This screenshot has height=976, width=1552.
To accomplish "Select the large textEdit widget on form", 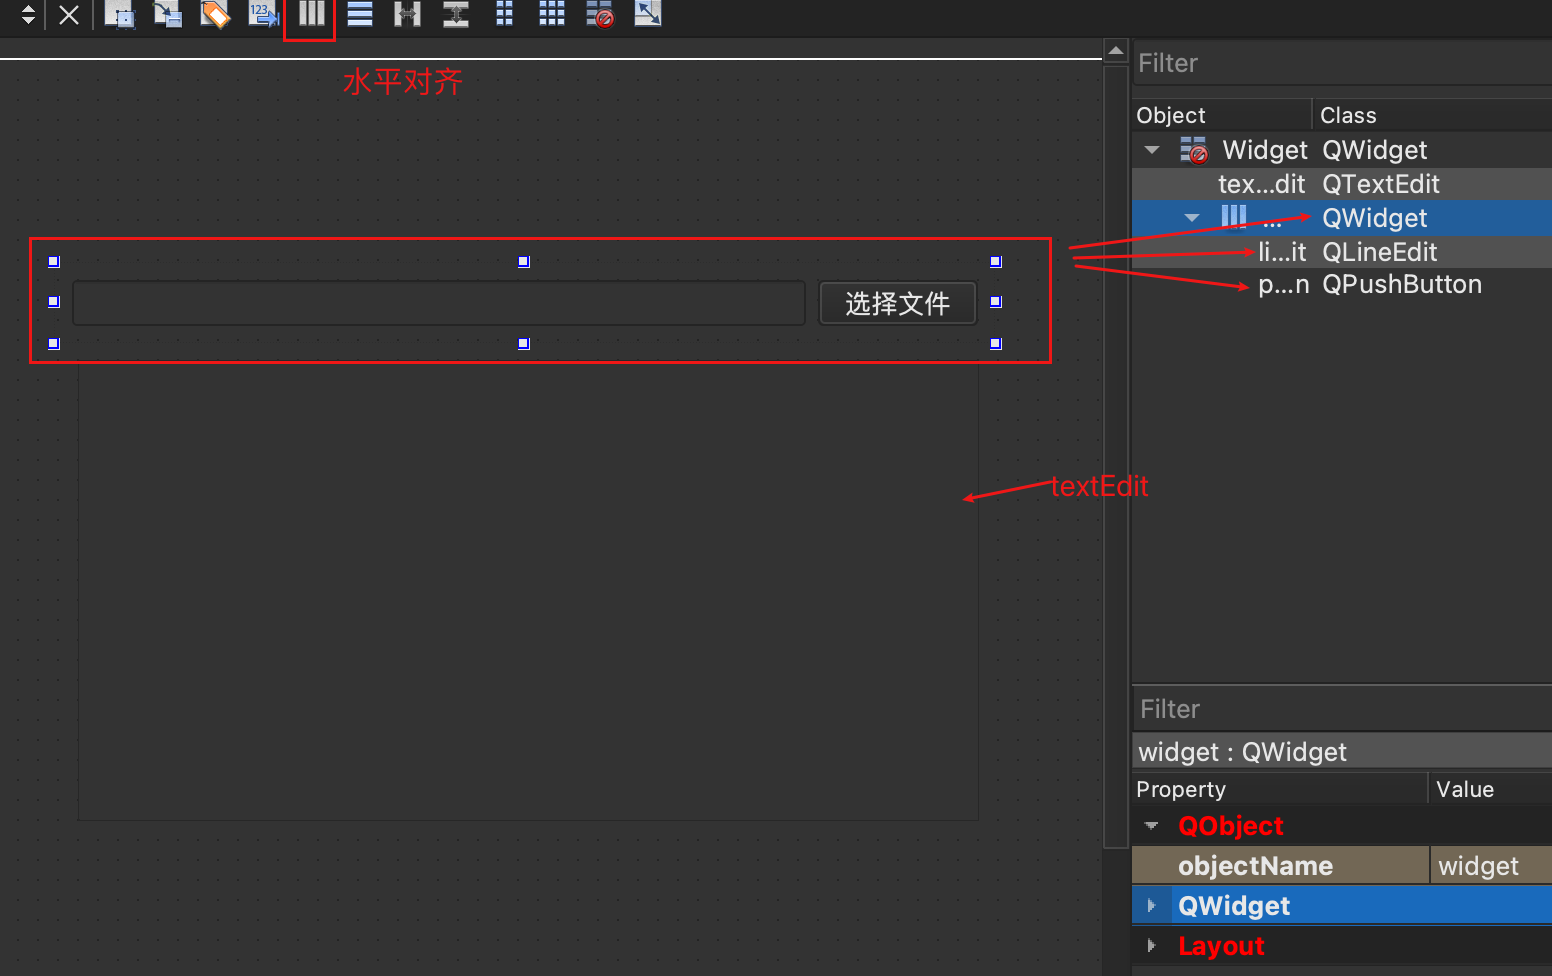I will coord(528,590).
